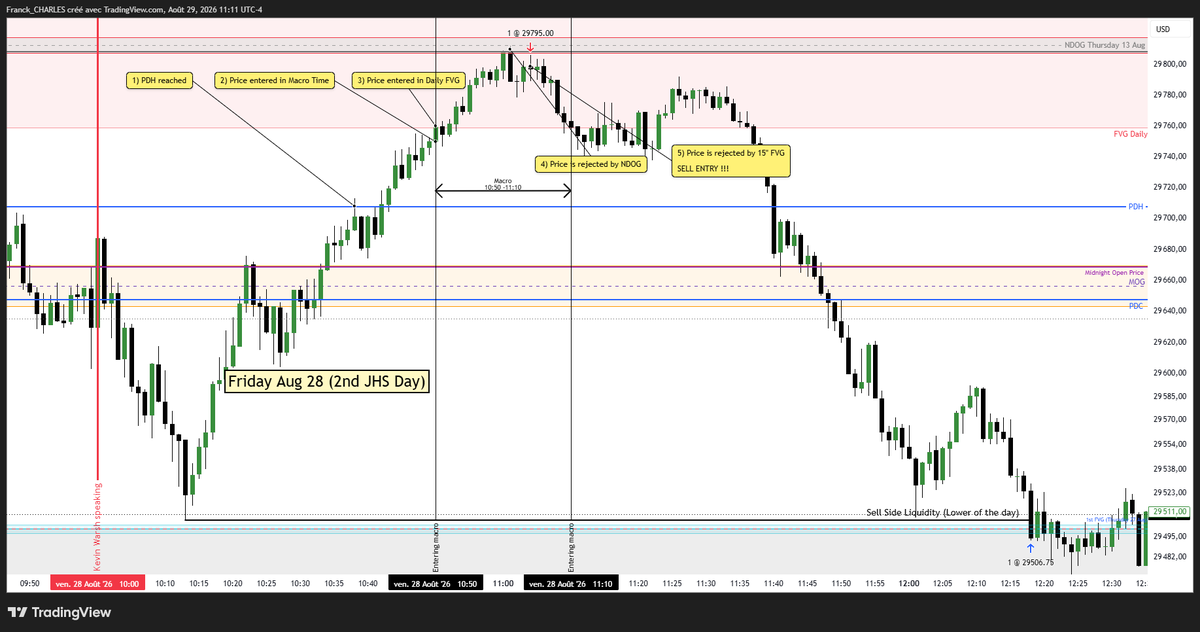Image resolution: width=1200 pixels, height=632 pixels.
Task: Click the 11:20 time axis label
Action: tap(638, 583)
